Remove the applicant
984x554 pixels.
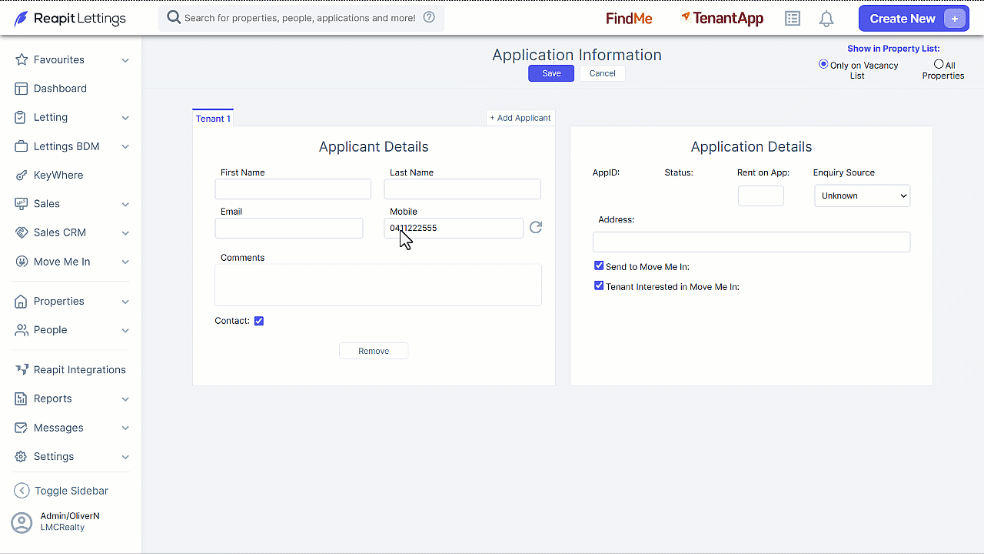(373, 351)
